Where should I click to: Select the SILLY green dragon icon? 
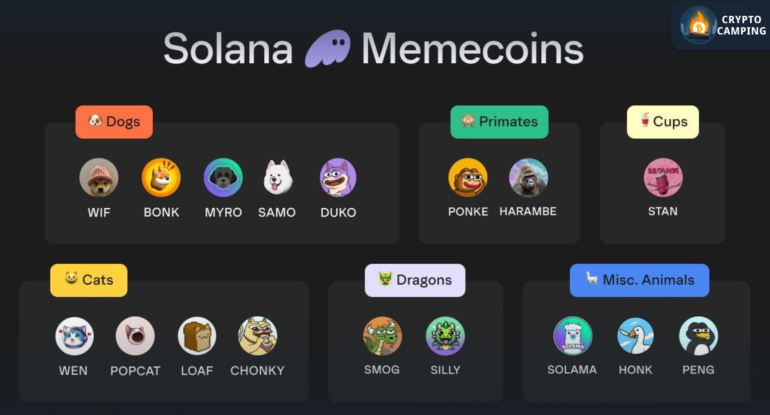click(x=445, y=336)
